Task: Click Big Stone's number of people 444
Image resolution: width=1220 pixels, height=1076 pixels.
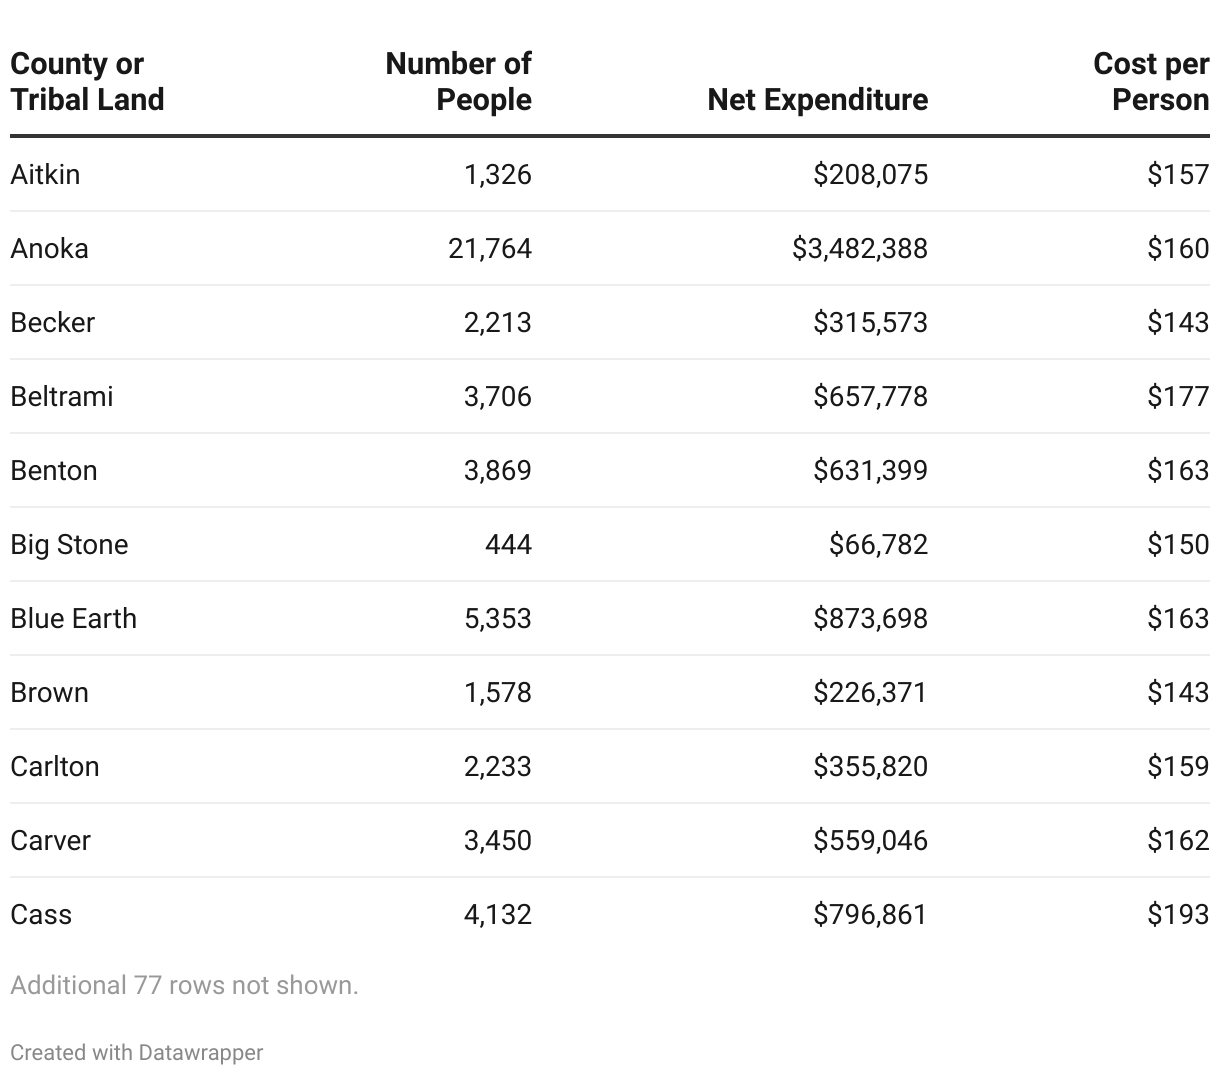Action: tap(508, 545)
